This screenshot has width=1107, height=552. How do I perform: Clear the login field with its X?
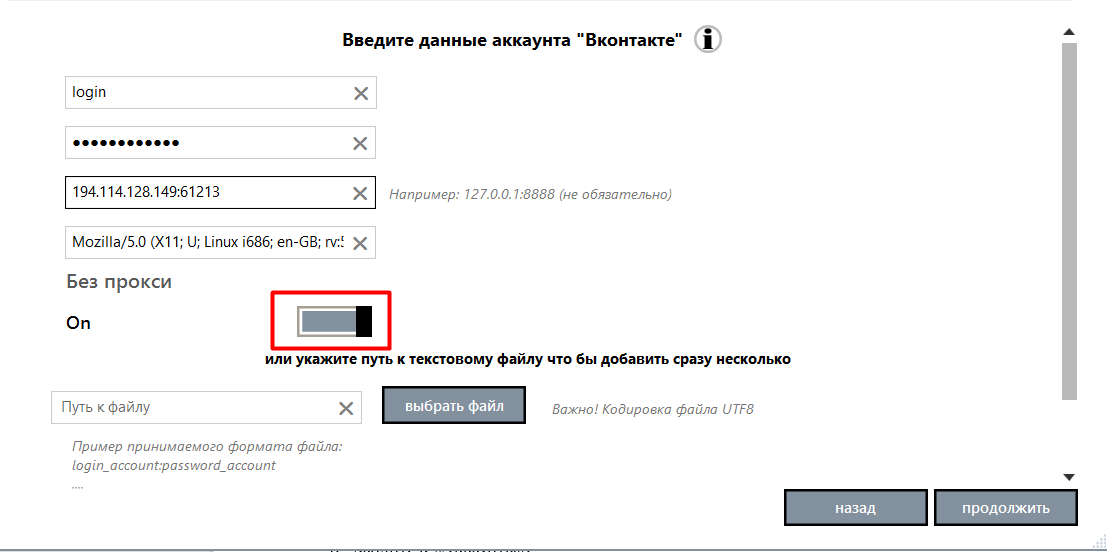click(x=360, y=93)
